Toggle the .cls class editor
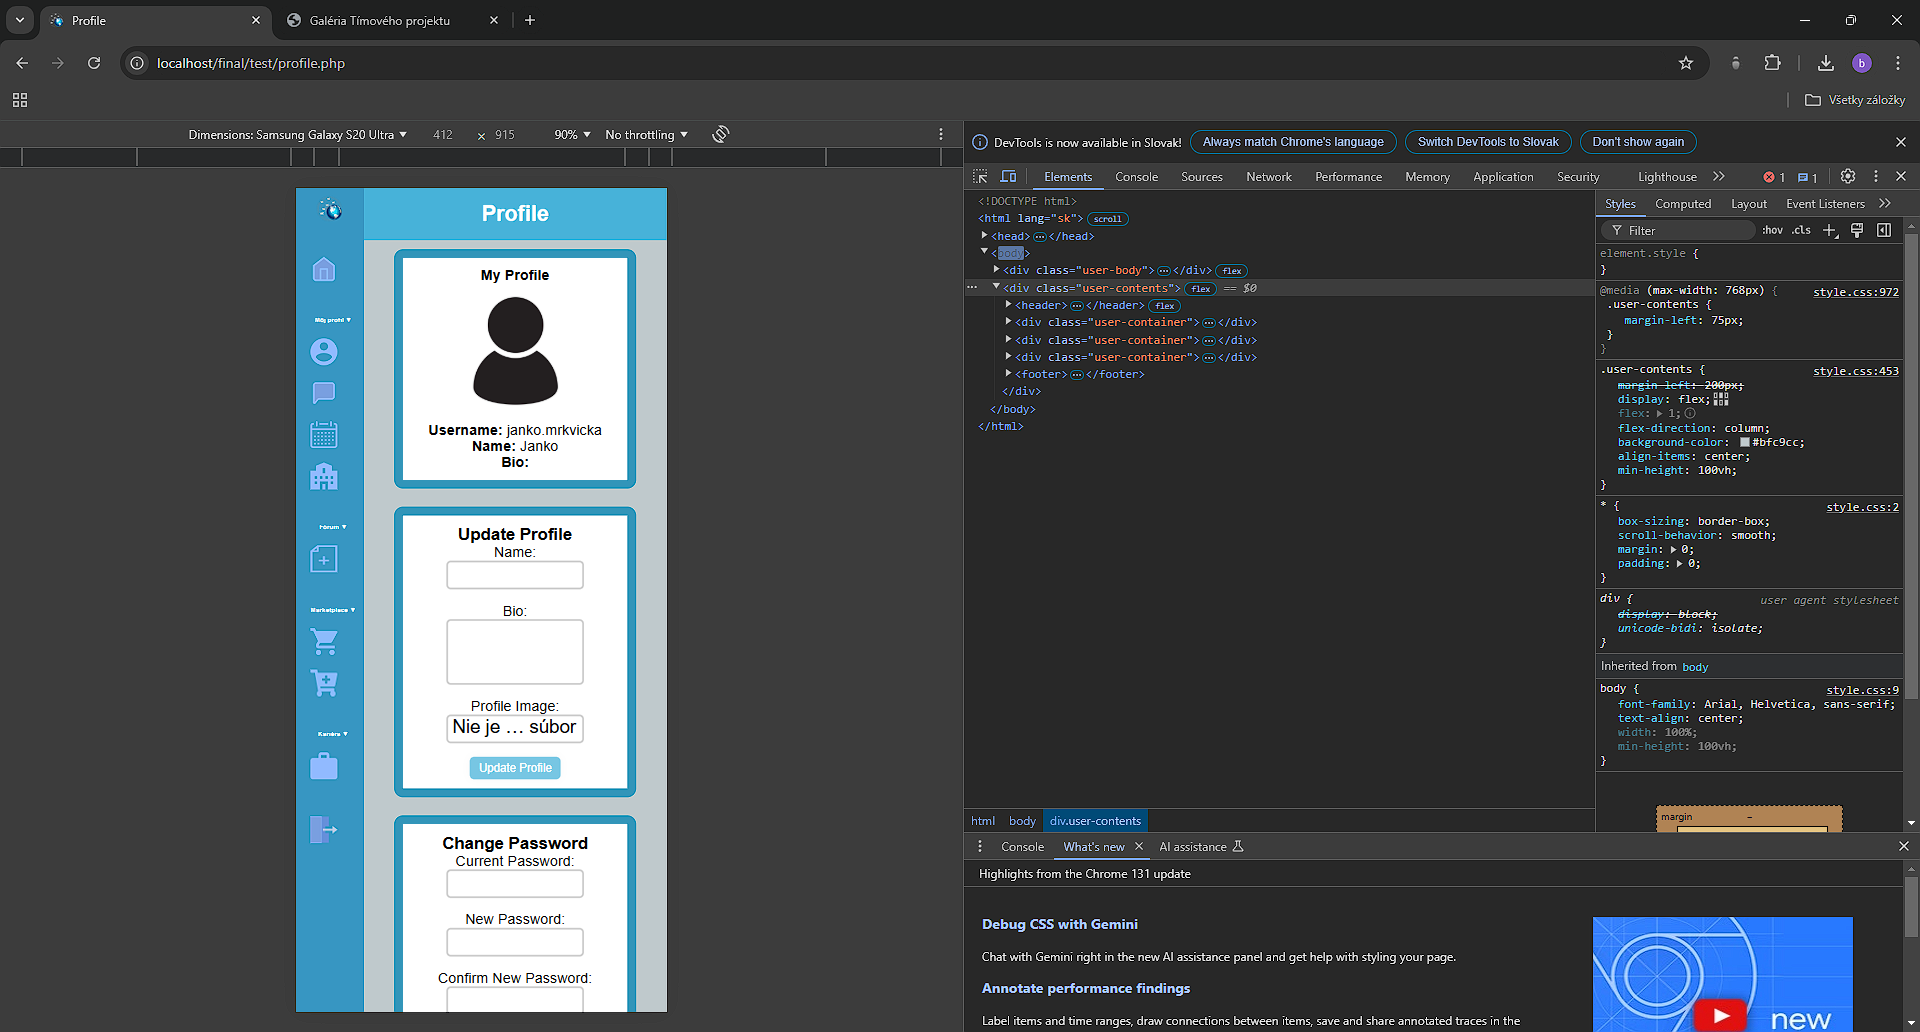 coord(1801,230)
